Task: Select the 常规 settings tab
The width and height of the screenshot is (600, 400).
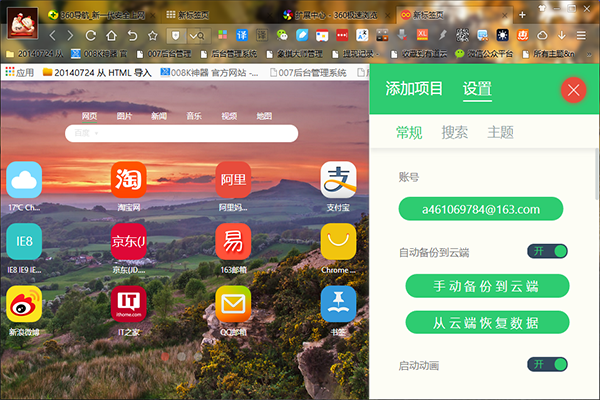Action: (409, 132)
